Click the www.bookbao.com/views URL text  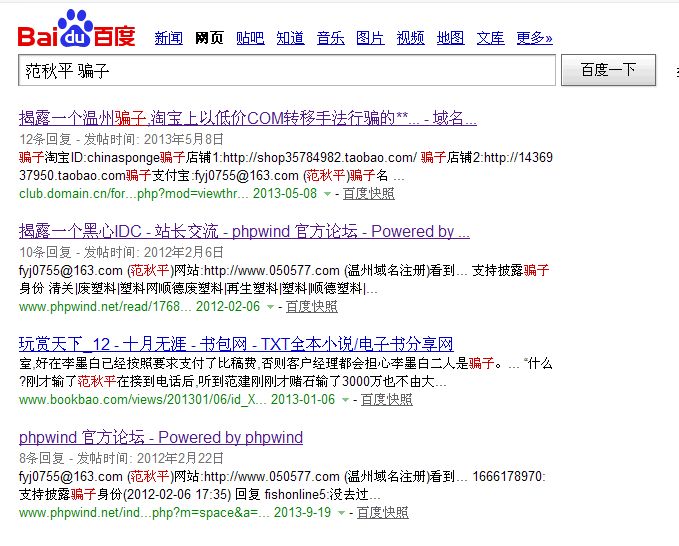pos(143,399)
